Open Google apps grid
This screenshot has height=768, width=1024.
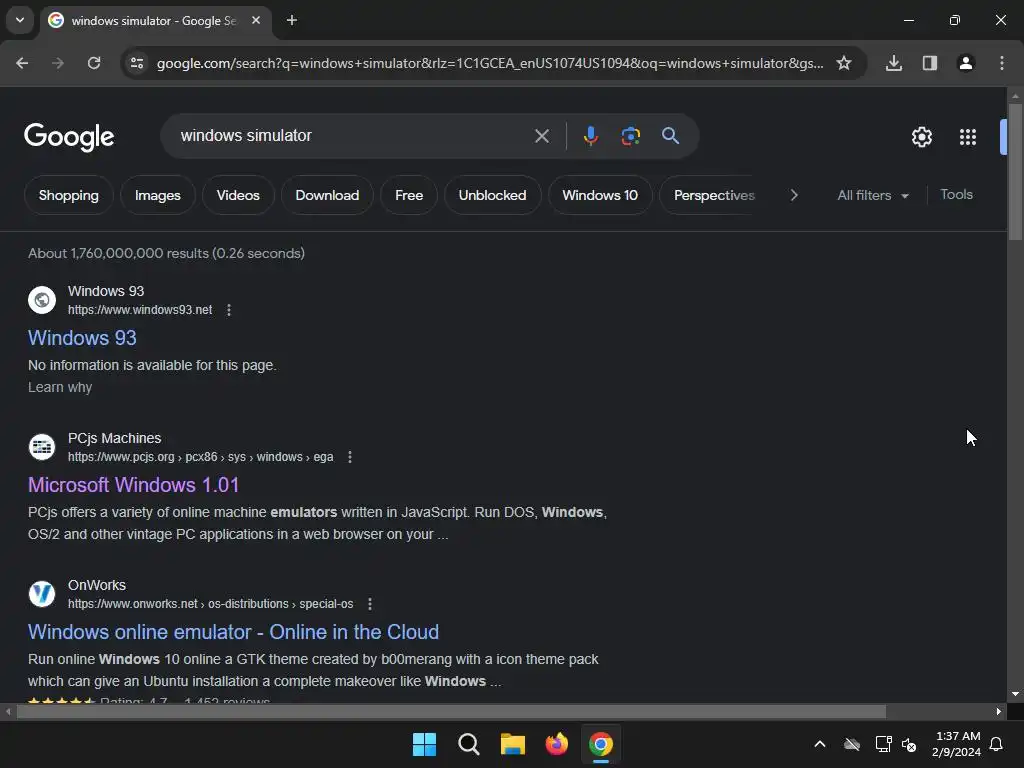point(968,137)
